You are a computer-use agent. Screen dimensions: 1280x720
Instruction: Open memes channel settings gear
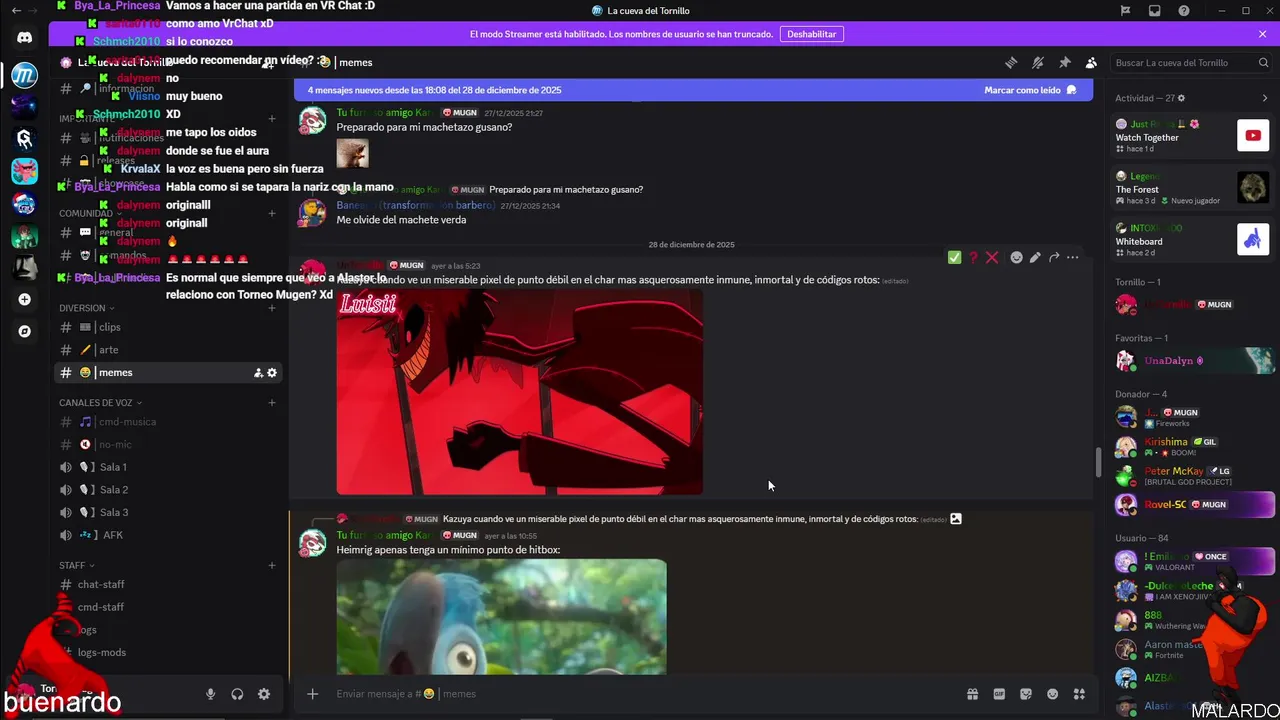tap(272, 373)
